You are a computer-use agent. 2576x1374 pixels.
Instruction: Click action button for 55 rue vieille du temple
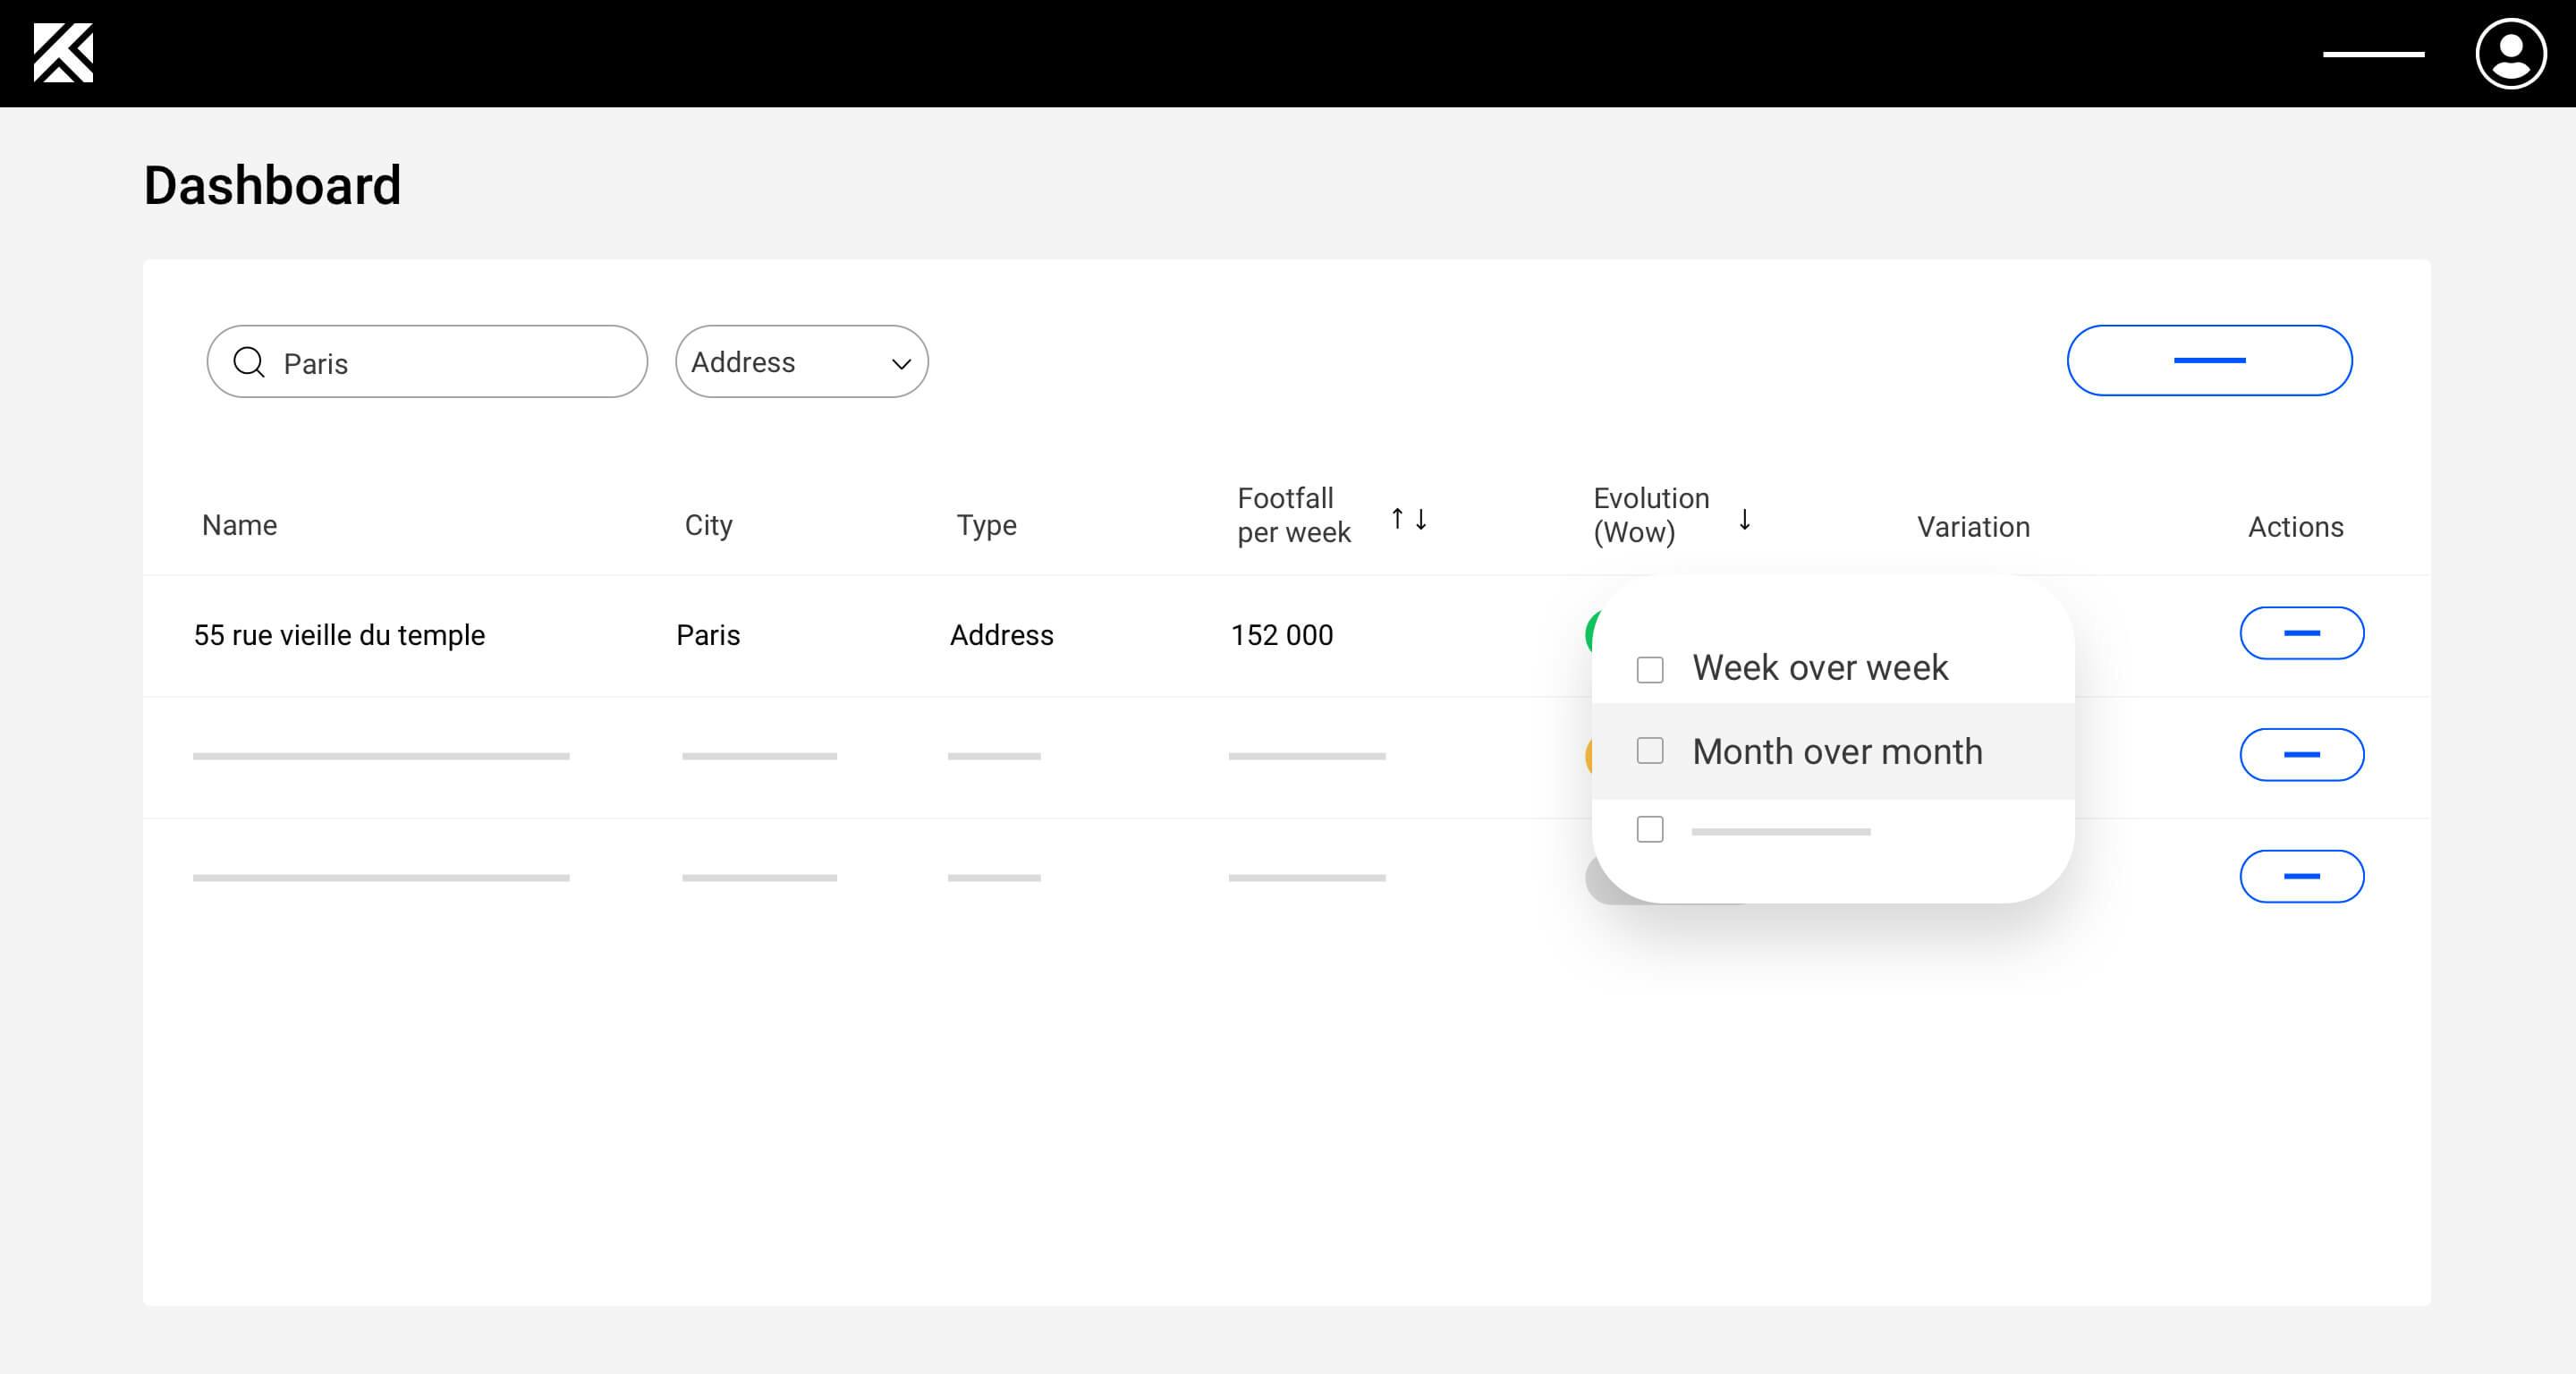(x=2301, y=633)
